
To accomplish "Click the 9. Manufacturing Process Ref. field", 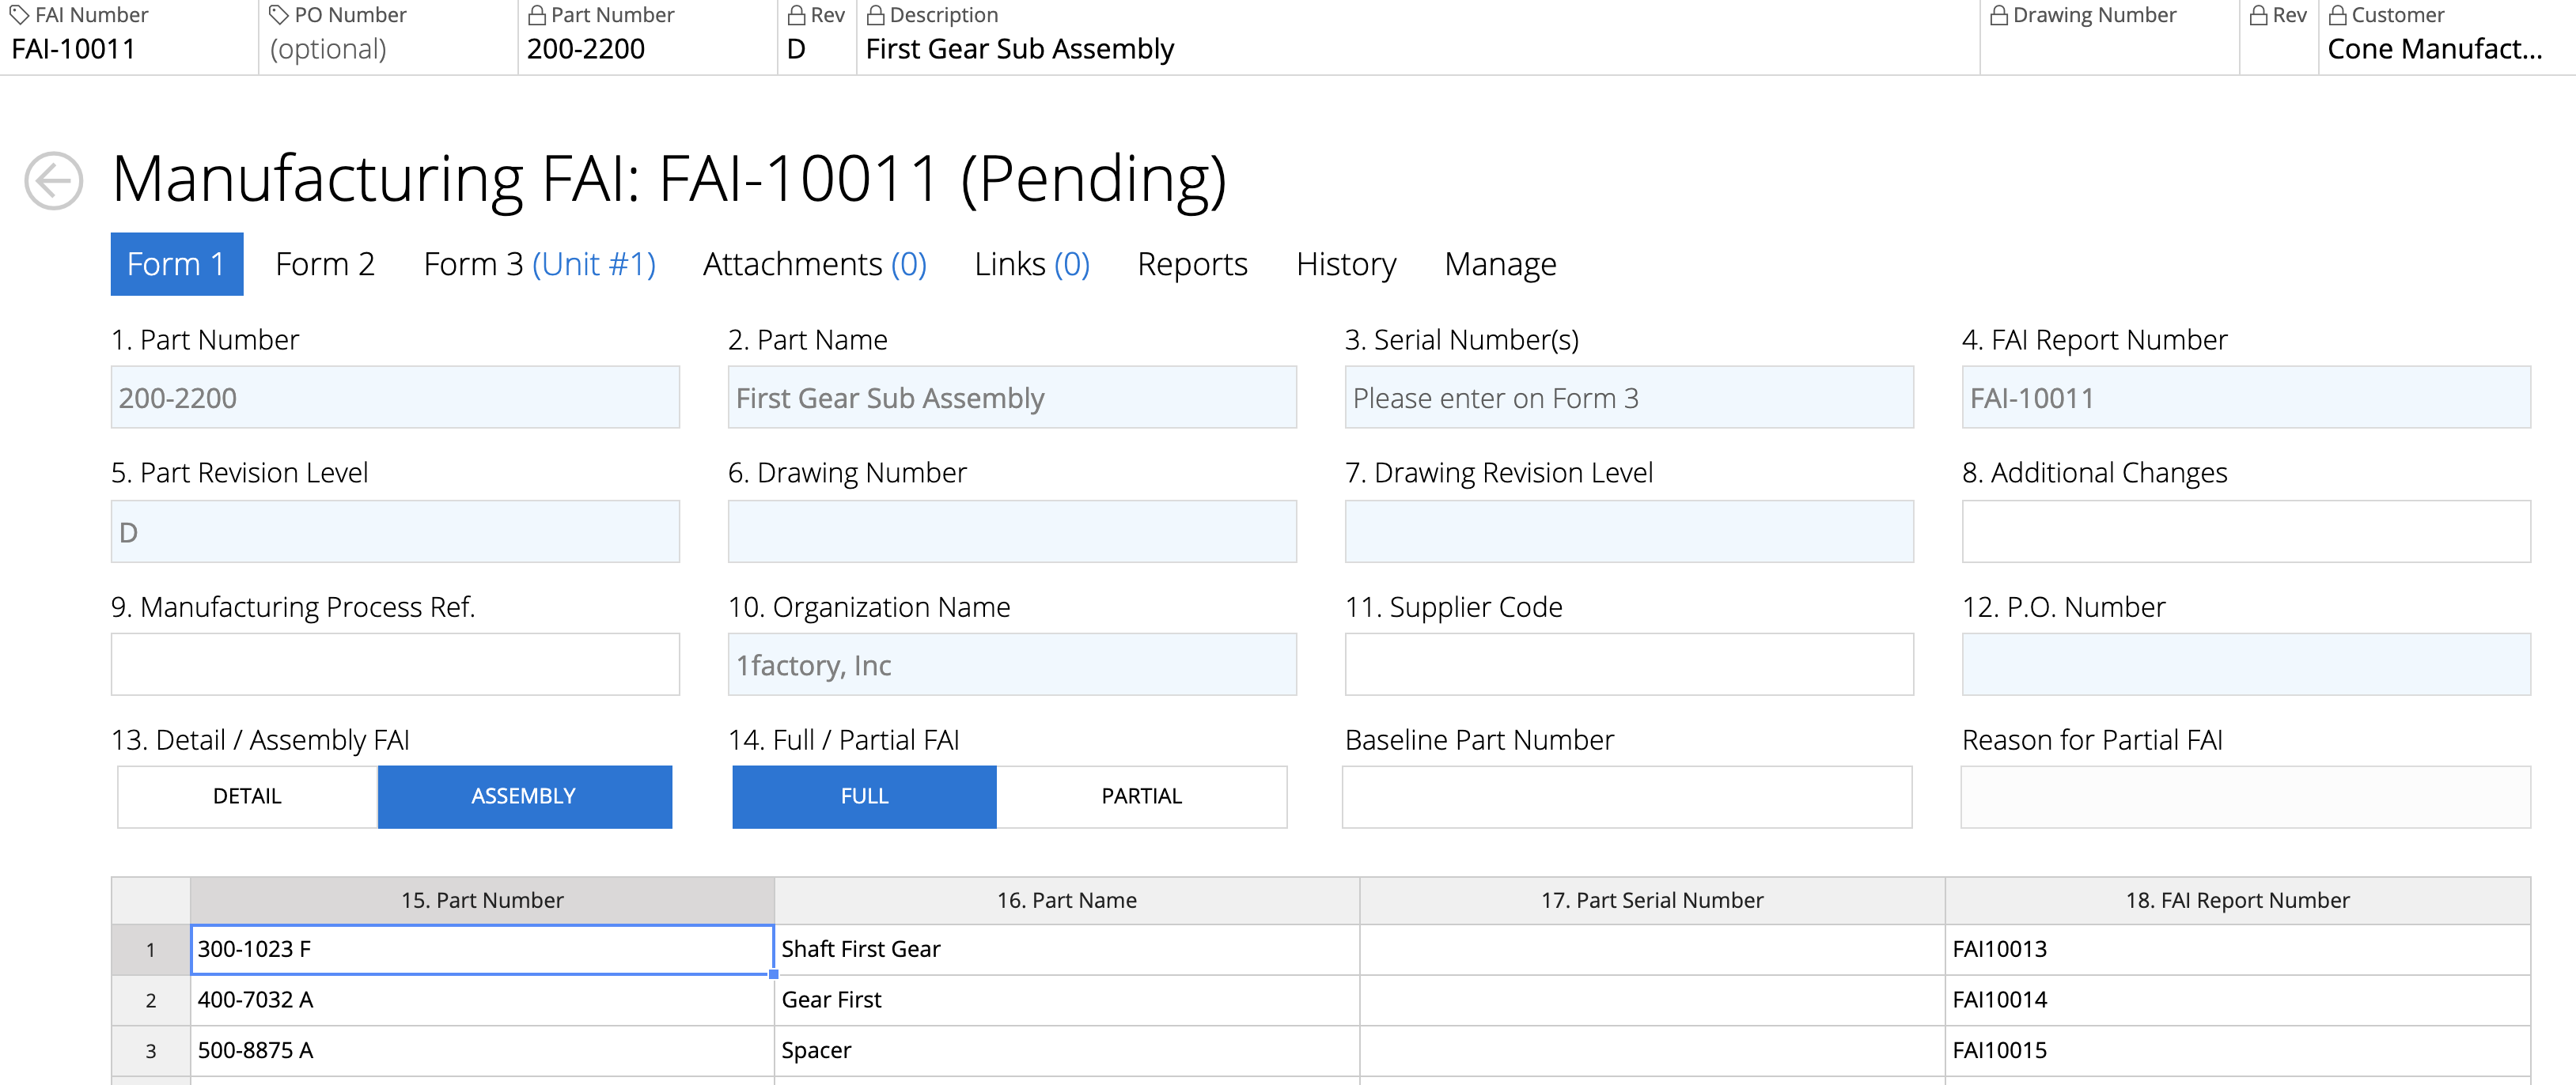I will coord(395,664).
